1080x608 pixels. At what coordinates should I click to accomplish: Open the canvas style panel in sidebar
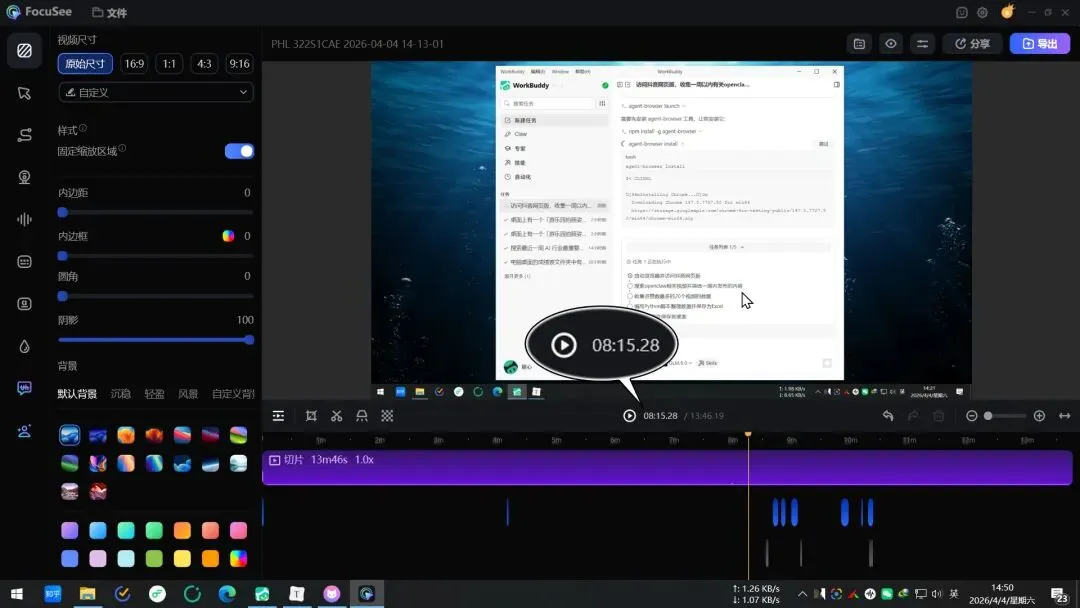pos(24,50)
